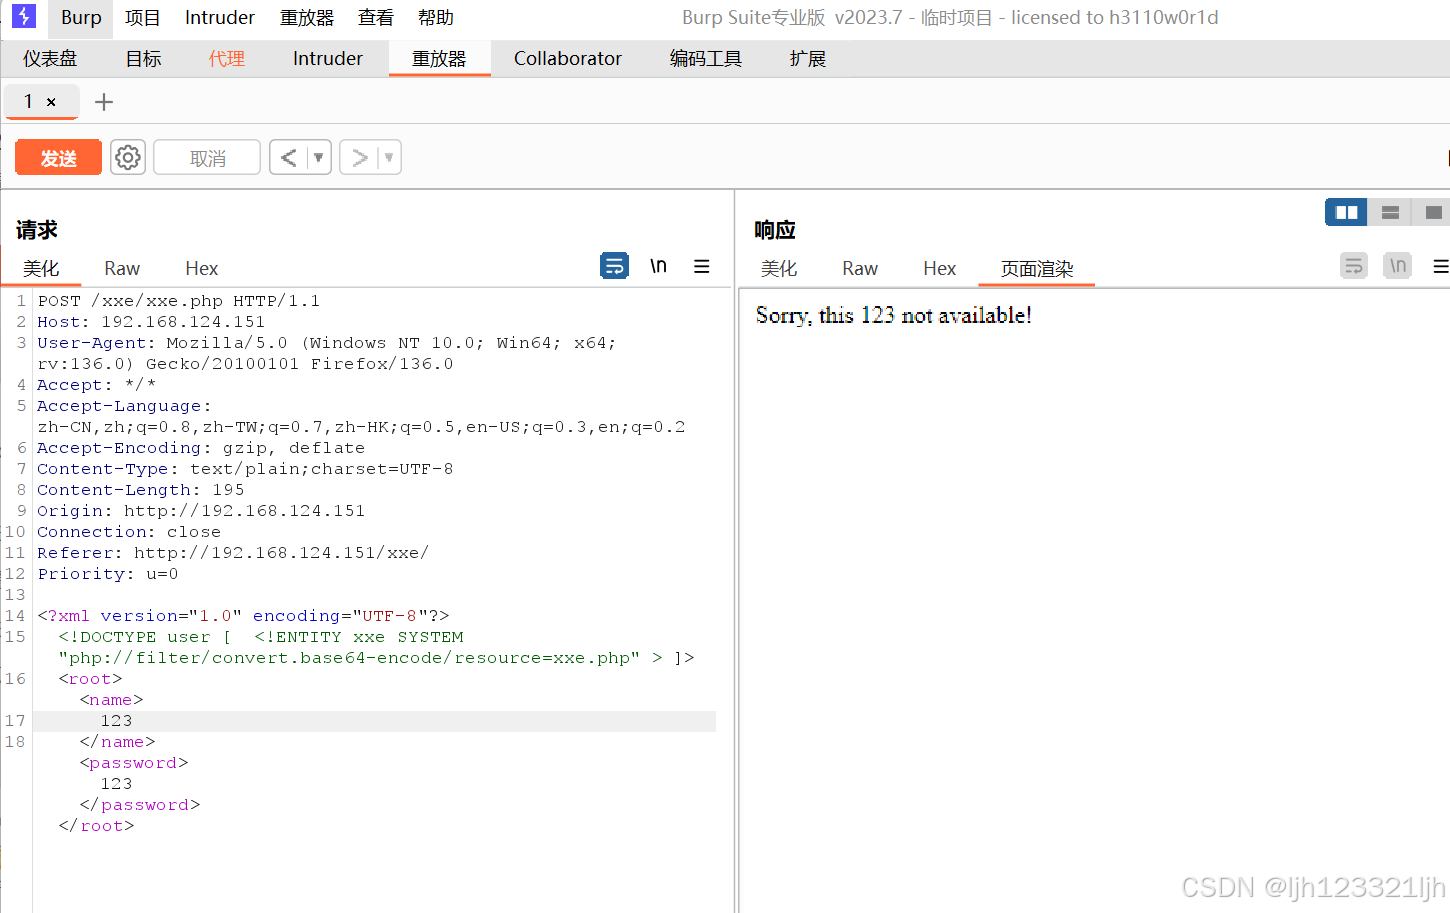
Task: Open history dropdown beside forward arrow
Action: [389, 157]
